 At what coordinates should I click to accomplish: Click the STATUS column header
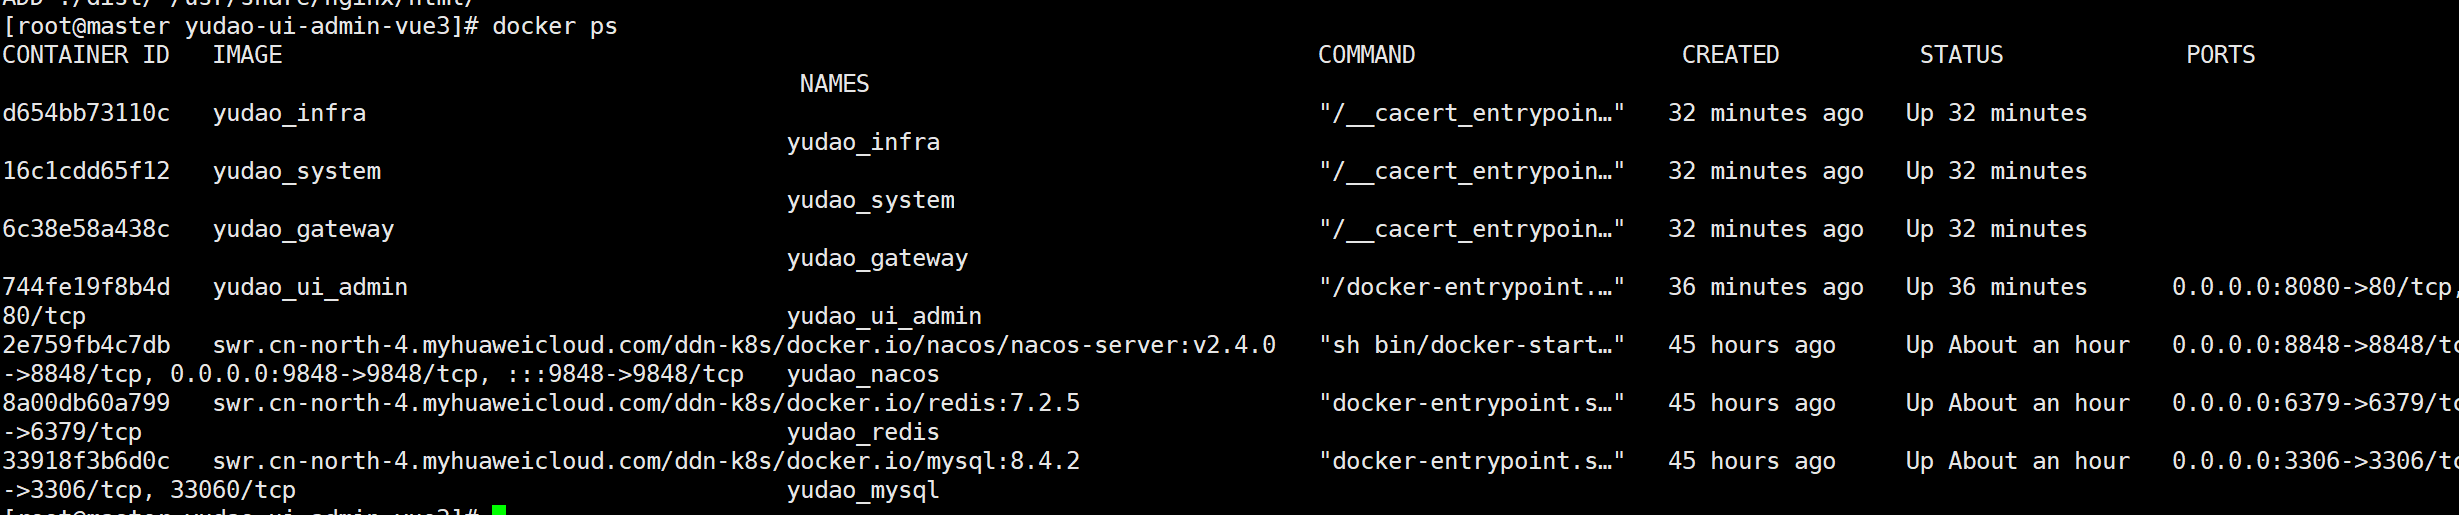tap(1961, 55)
